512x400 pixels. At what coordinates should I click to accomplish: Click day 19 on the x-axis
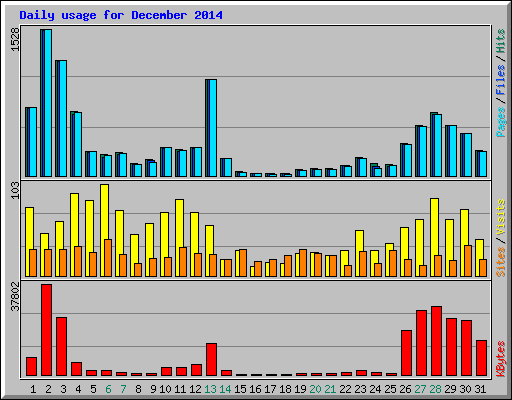coord(300,389)
